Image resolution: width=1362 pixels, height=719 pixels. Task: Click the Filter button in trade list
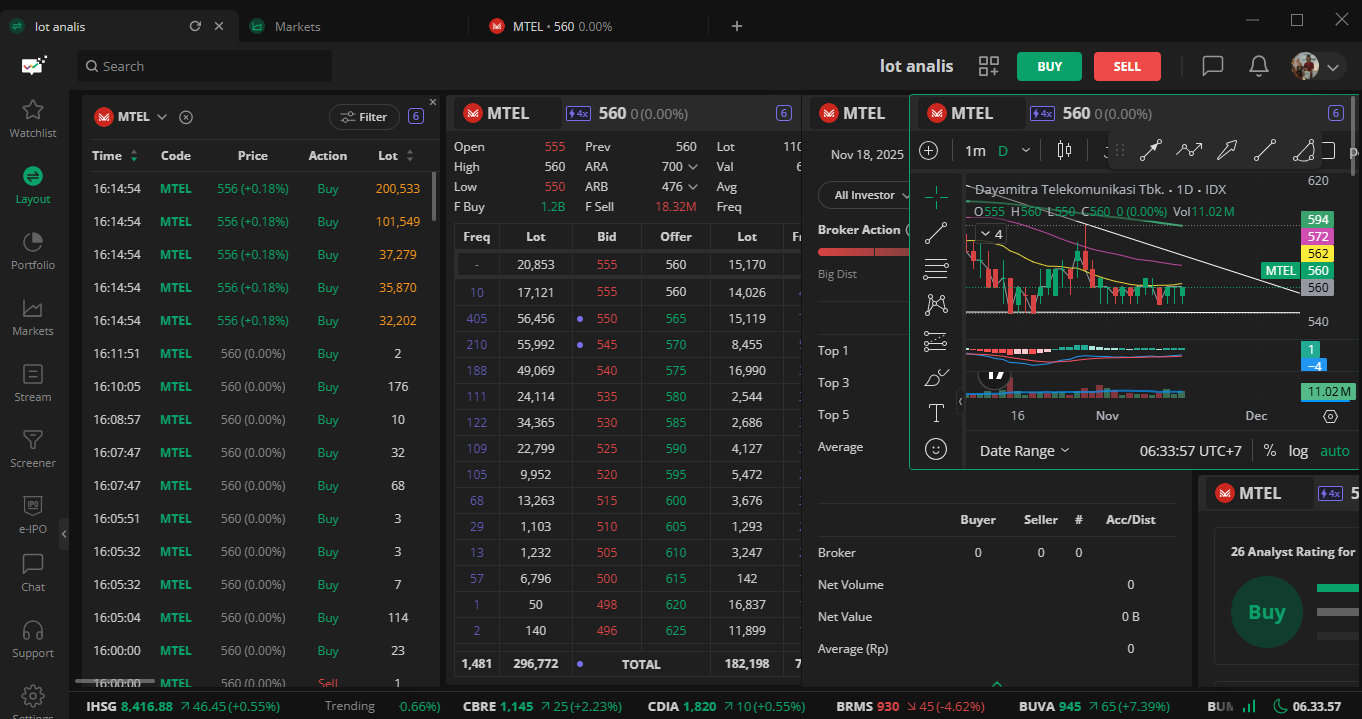364,117
